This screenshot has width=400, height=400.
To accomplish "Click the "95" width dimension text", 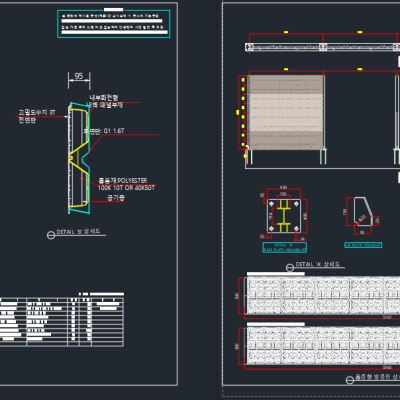I will (x=79, y=76).
